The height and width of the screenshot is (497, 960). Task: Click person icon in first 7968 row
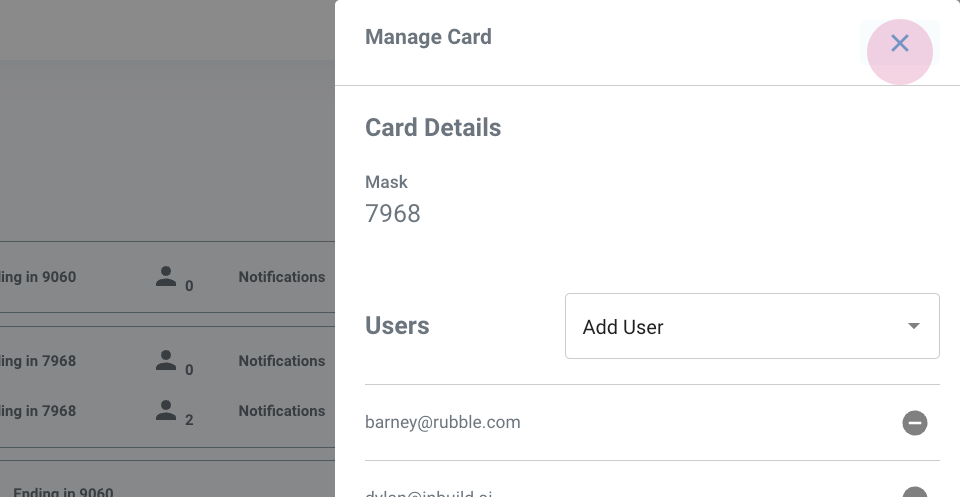point(166,361)
